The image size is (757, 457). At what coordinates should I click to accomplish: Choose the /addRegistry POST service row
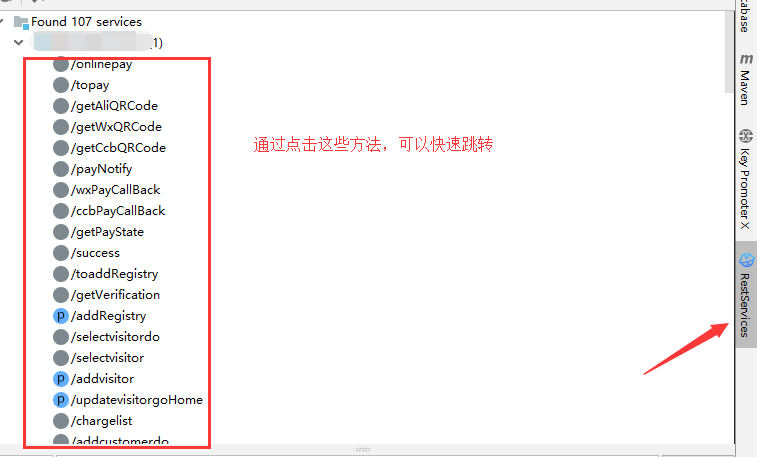(x=109, y=316)
